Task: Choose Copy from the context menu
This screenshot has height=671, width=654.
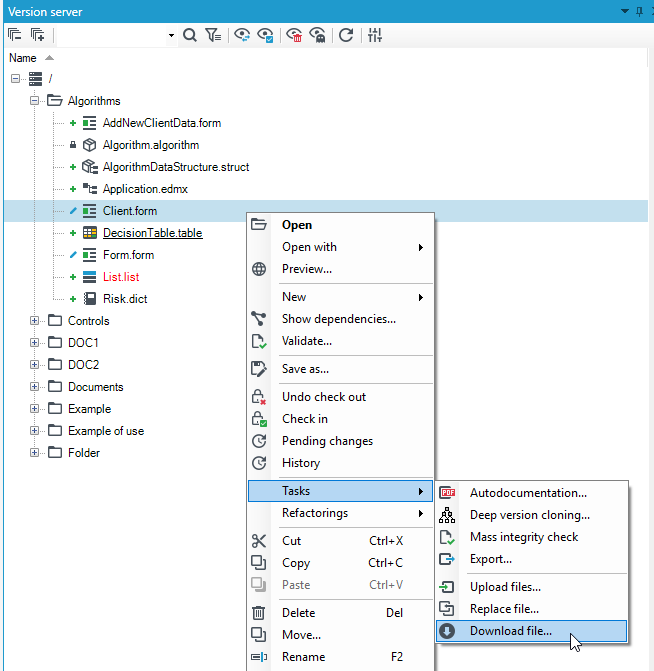Action: [x=341, y=563]
